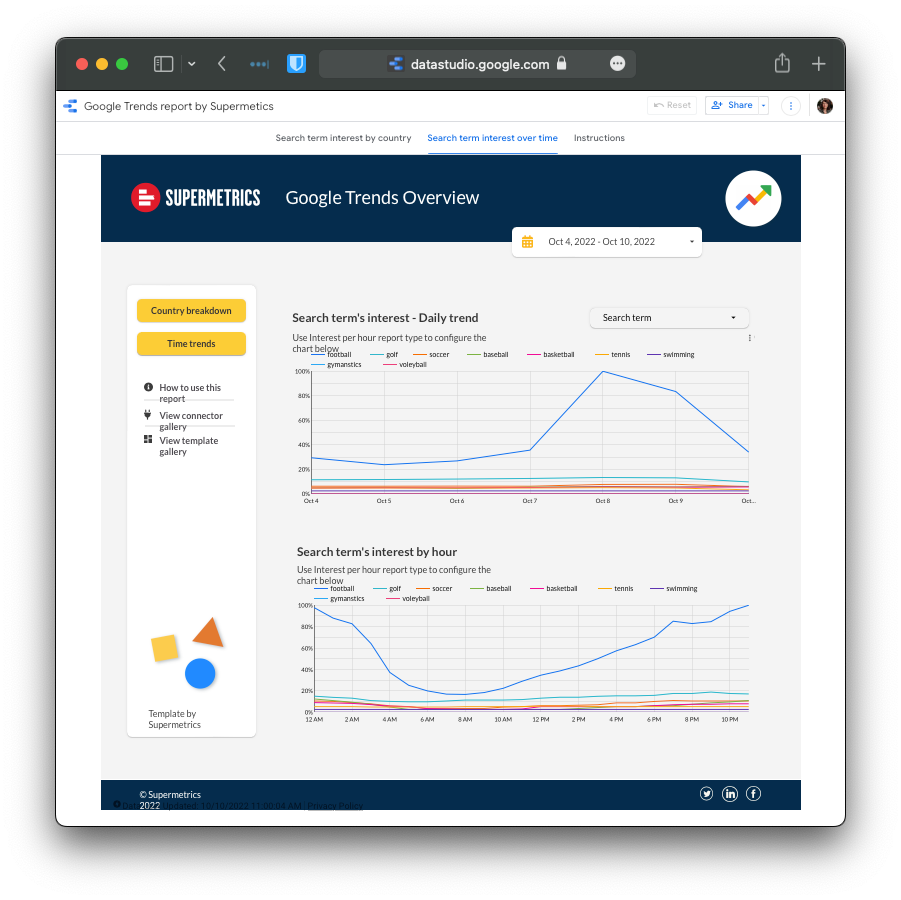The width and height of the screenshot is (901, 900).
Task: Click the Time trends button
Action: 191,344
